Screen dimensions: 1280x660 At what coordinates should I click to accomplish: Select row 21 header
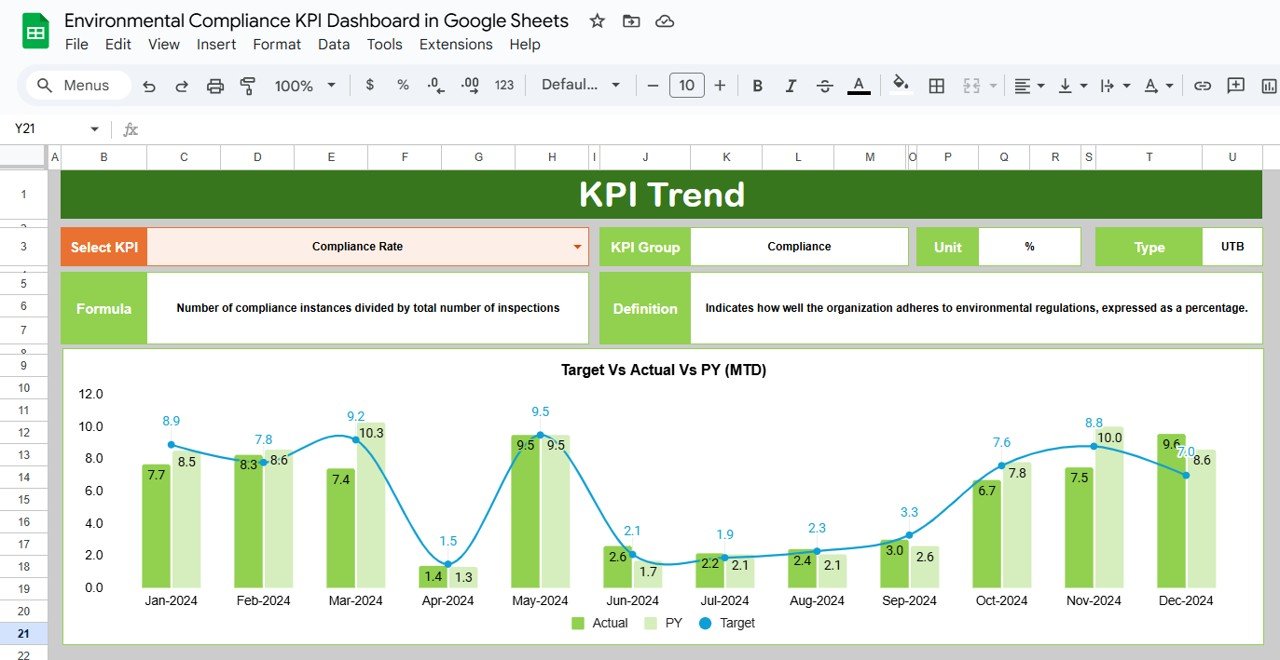24,634
